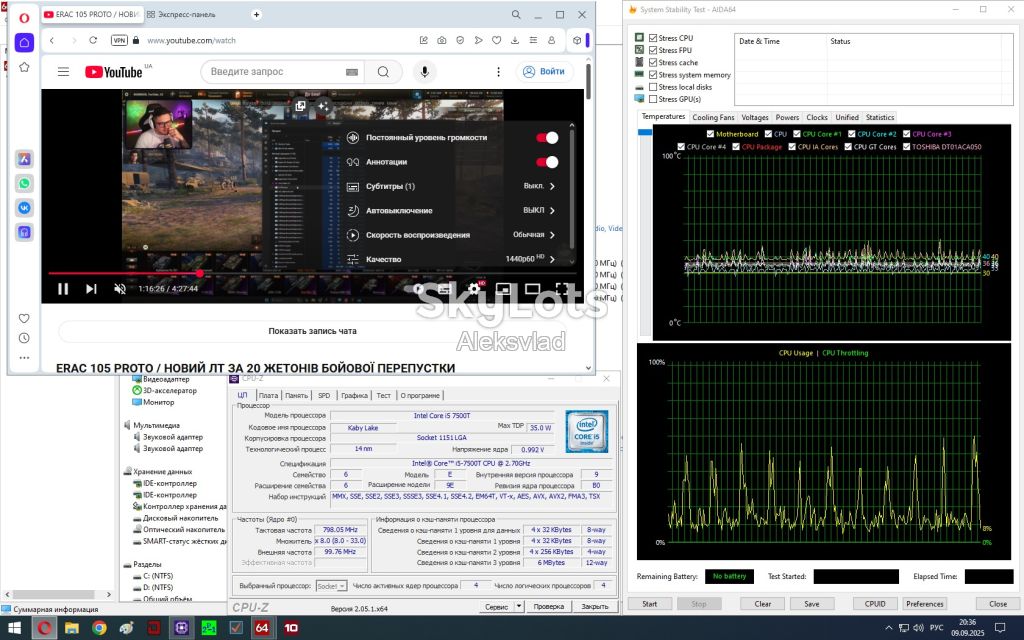
Task: Open the YouTube hamburger guide menu
Action: [63, 72]
